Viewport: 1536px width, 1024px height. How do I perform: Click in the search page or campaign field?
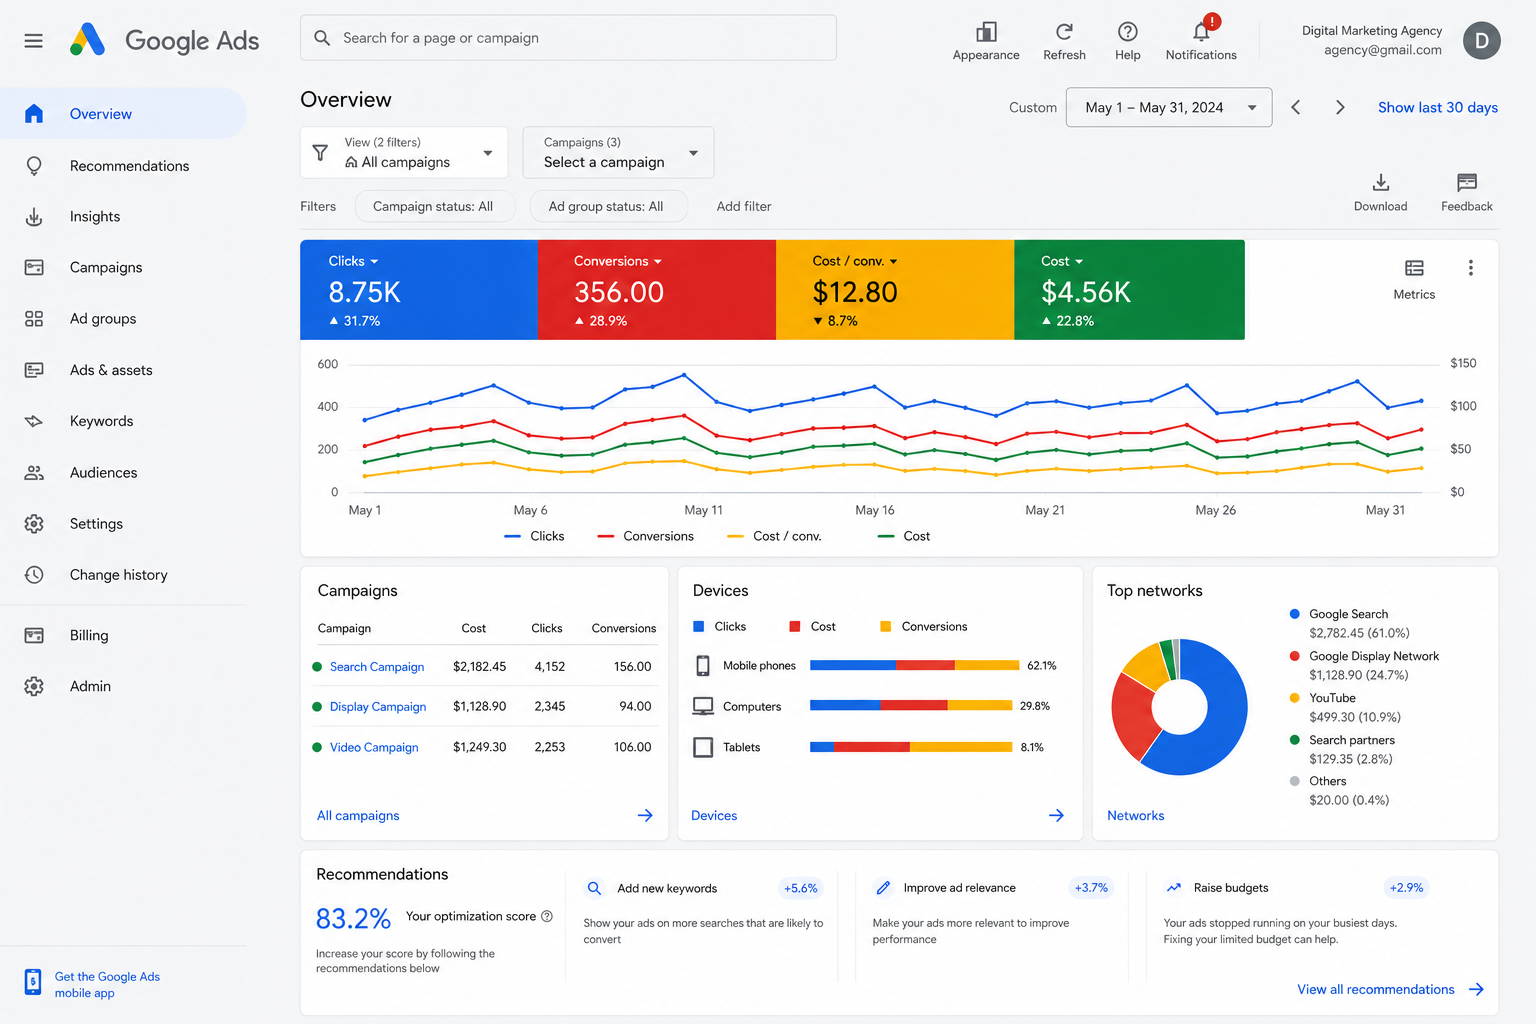click(568, 38)
